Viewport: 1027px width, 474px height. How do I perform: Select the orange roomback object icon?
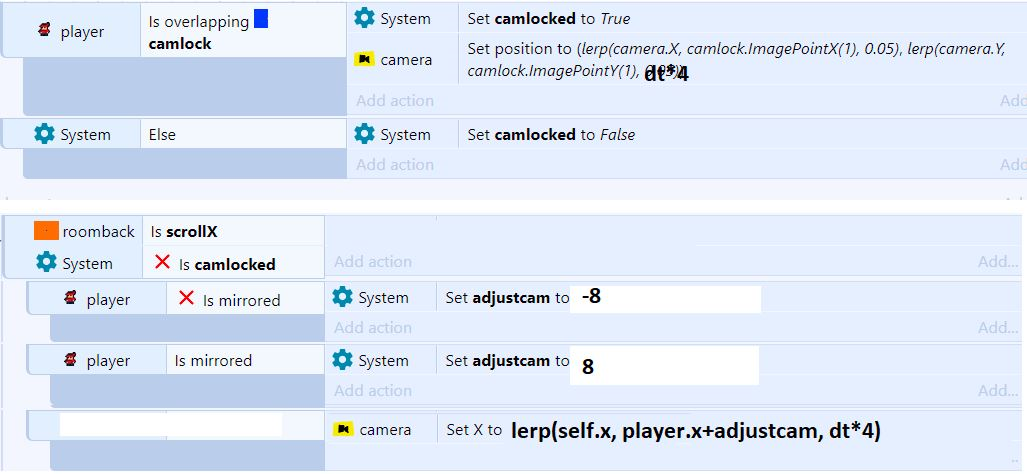tap(46, 230)
